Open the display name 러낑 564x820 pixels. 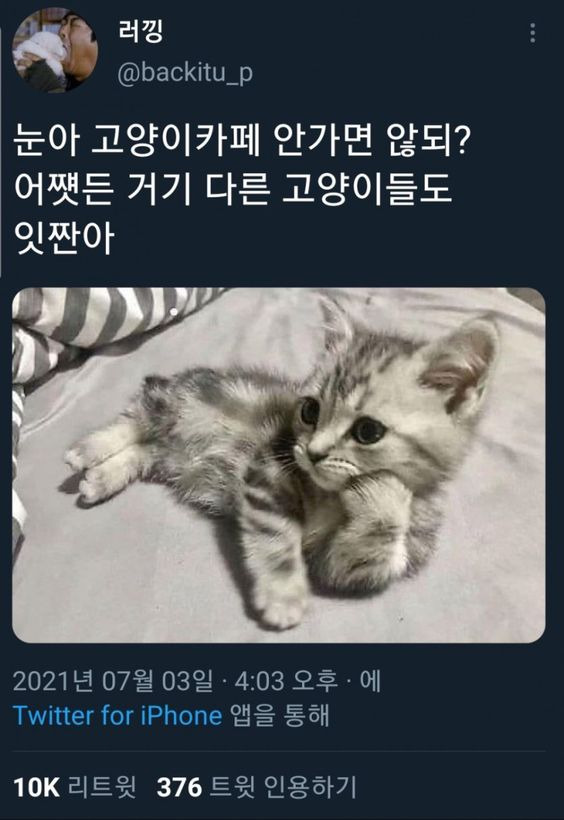pos(142,31)
